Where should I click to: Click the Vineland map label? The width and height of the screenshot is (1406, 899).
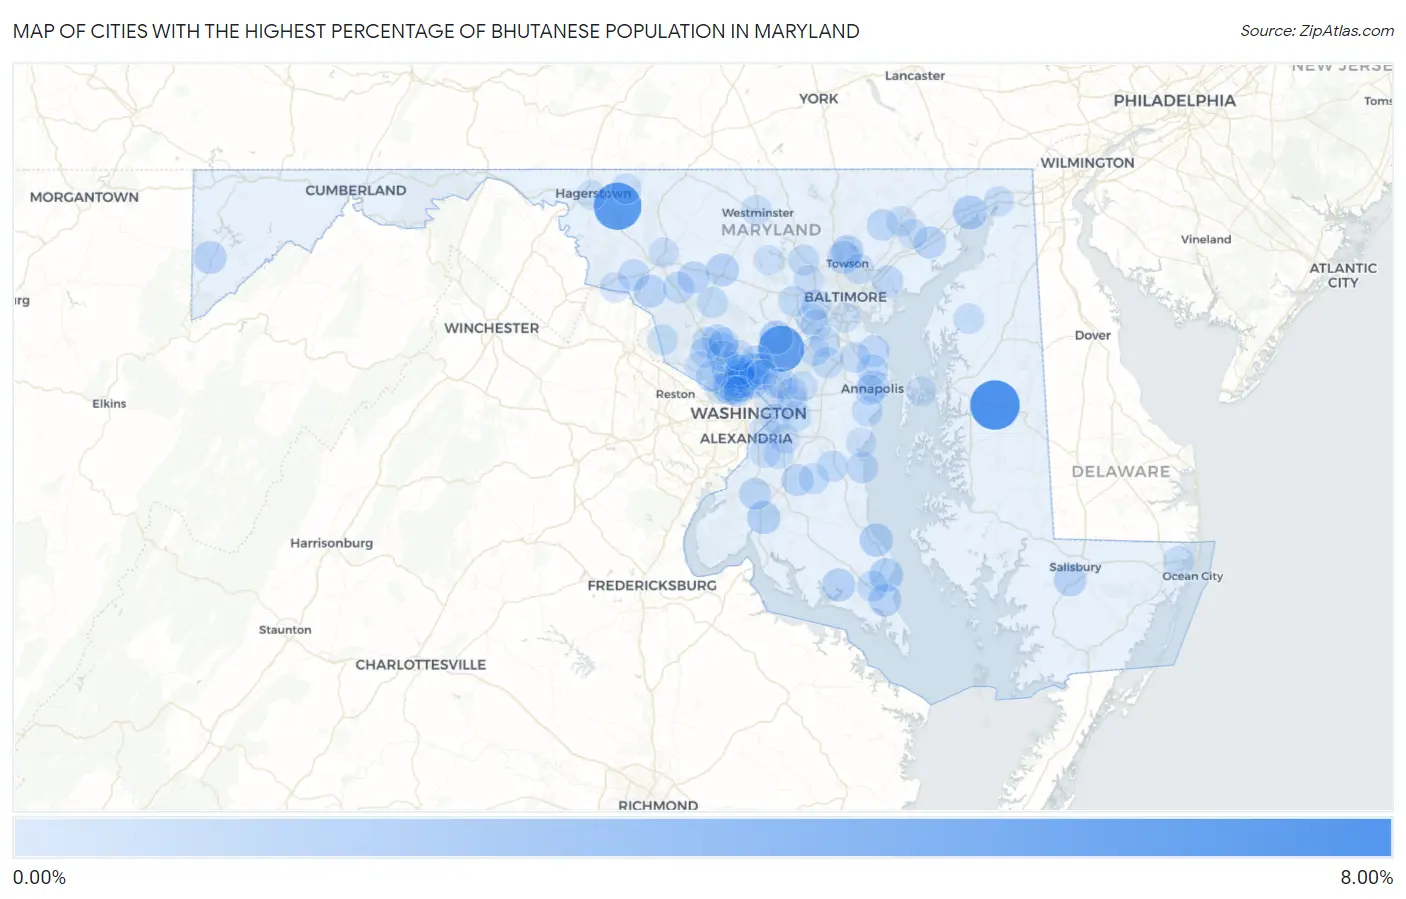(x=1205, y=239)
